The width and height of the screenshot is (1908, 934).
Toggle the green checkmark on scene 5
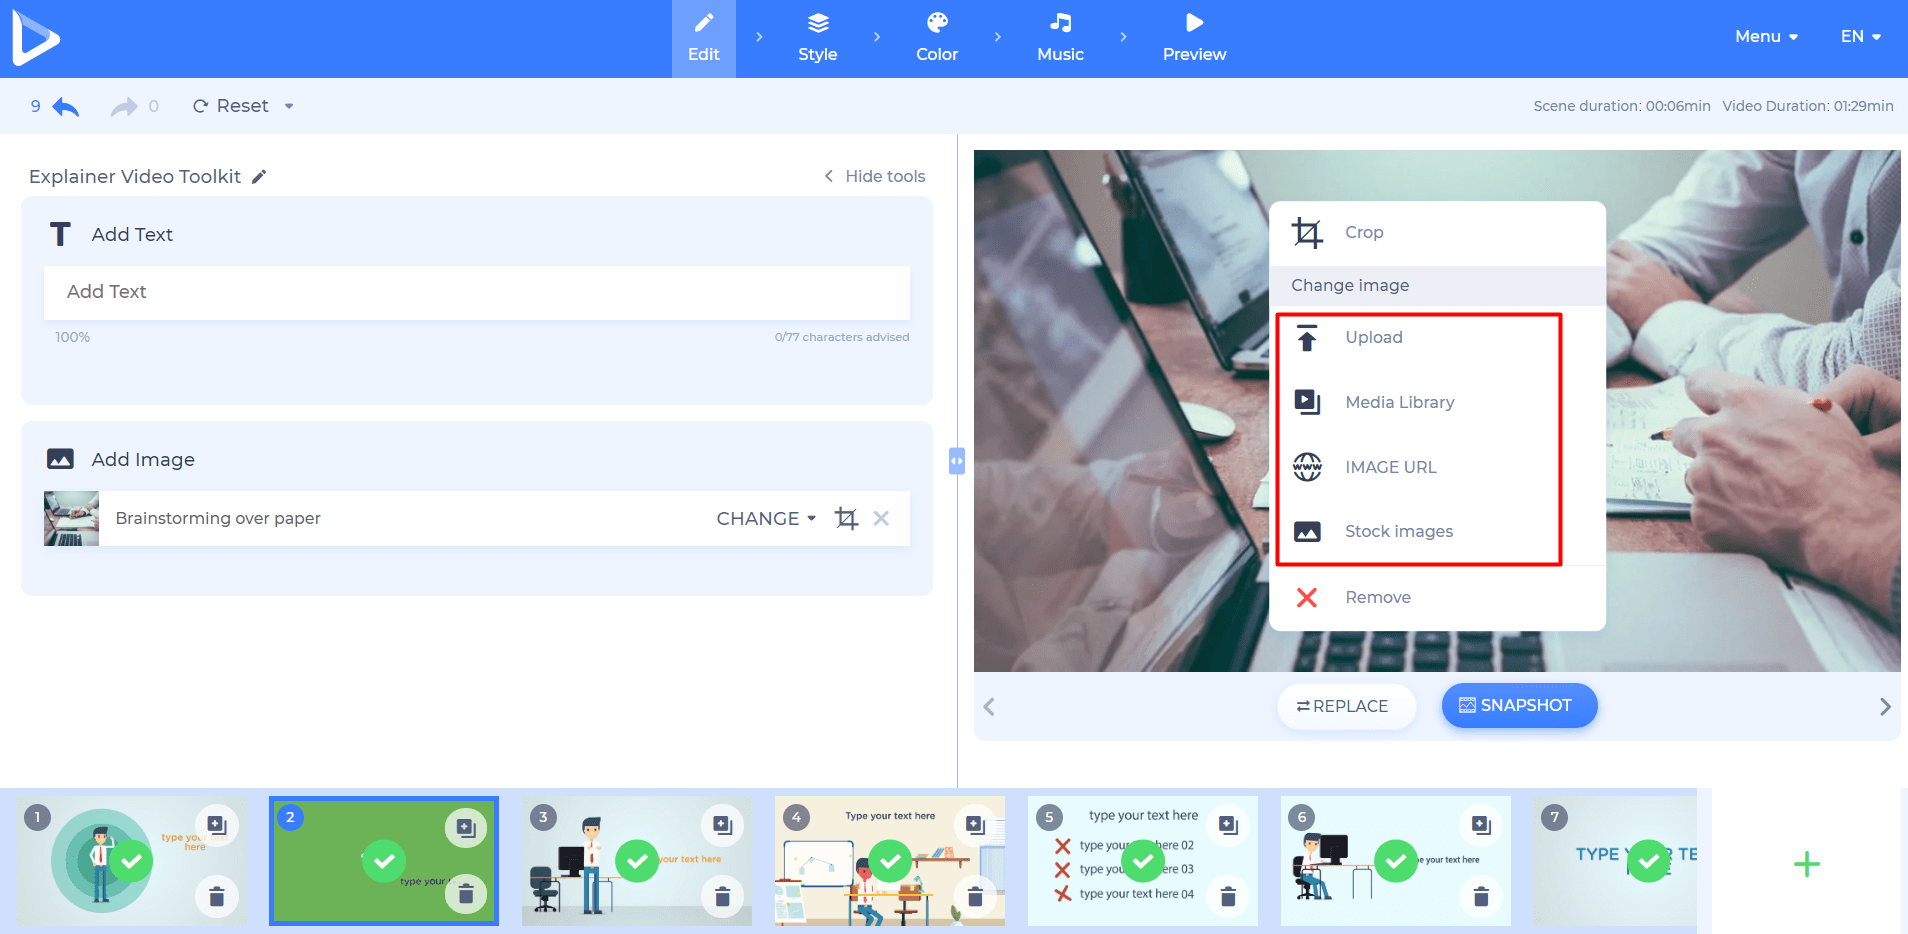[x=1142, y=861]
